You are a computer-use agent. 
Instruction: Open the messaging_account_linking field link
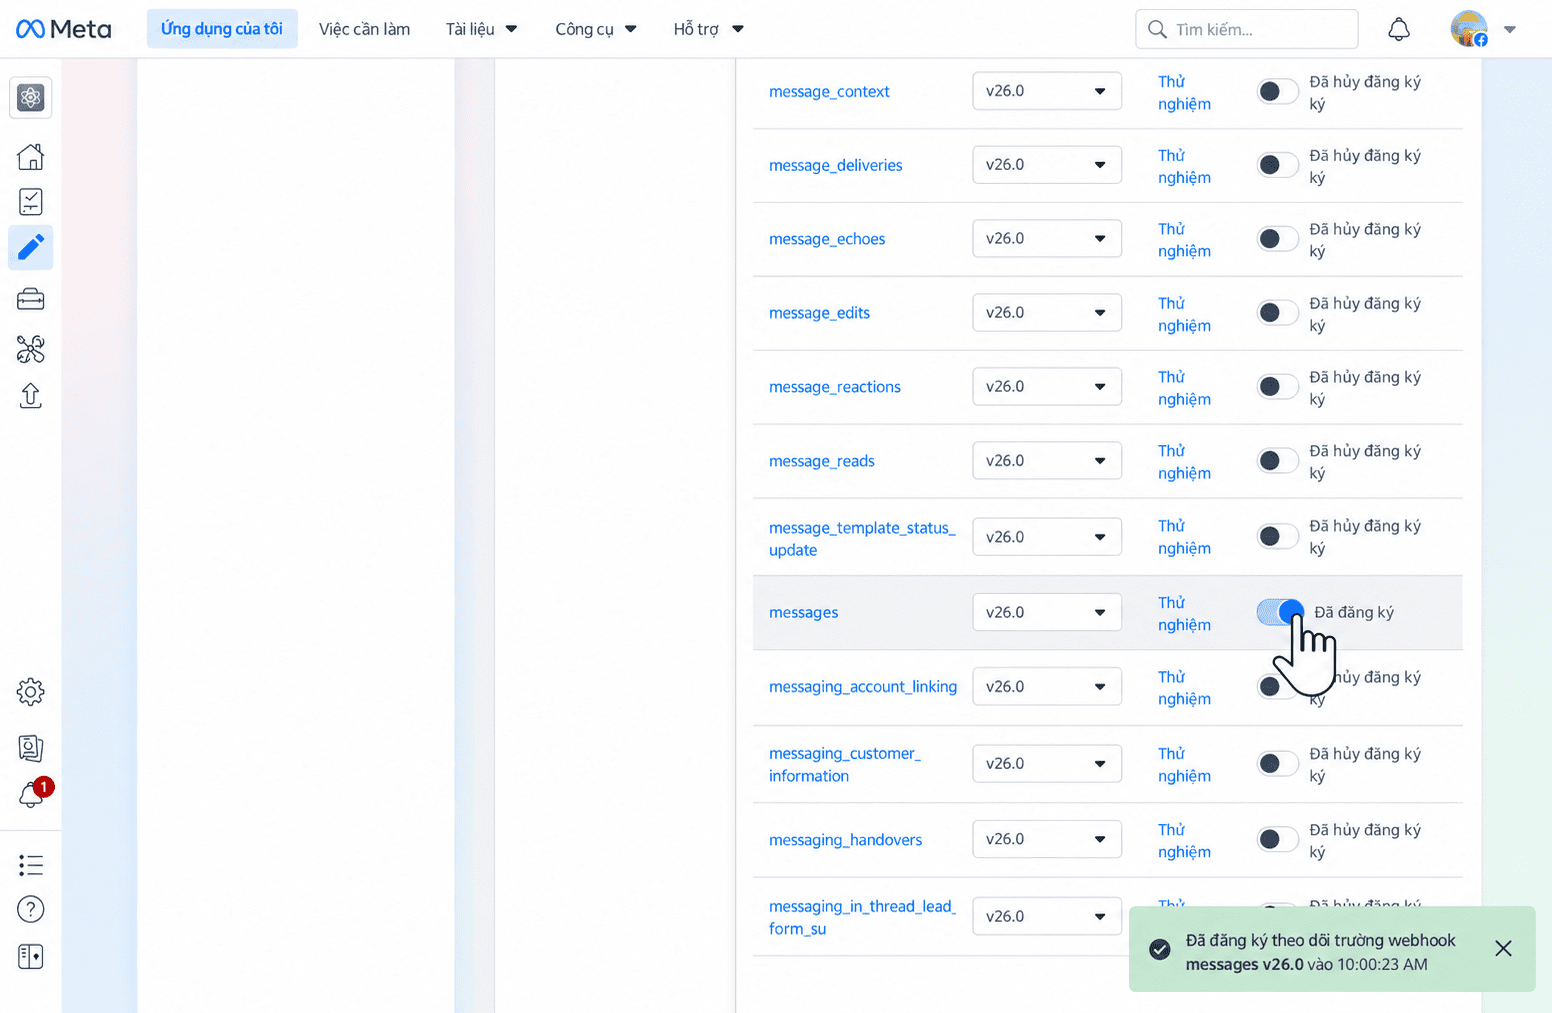862,687
